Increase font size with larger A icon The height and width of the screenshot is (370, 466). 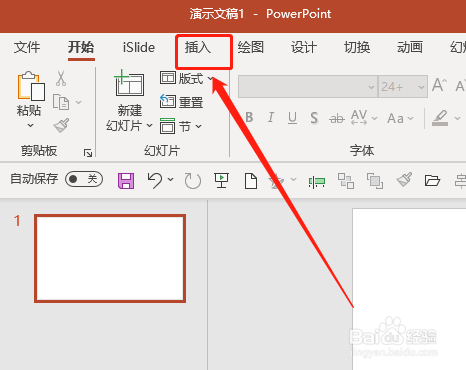[439, 85]
